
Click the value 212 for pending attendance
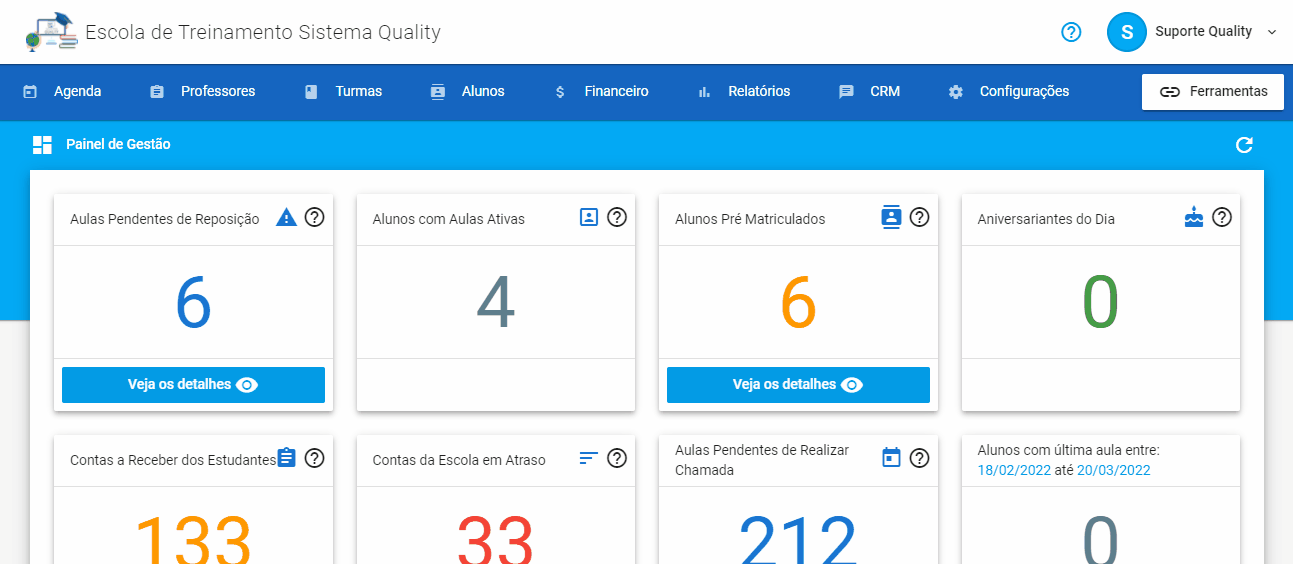(x=798, y=540)
